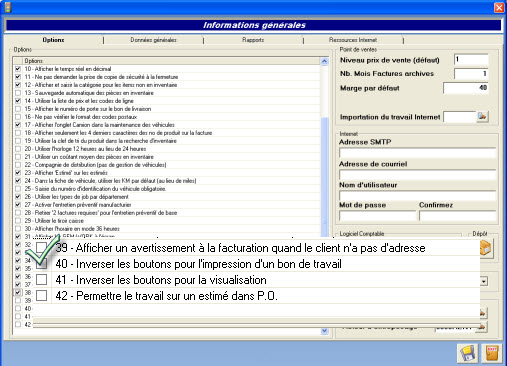The height and width of the screenshot is (366, 507).
Task: Click the Adresse SMTP input field
Action: point(417,153)
